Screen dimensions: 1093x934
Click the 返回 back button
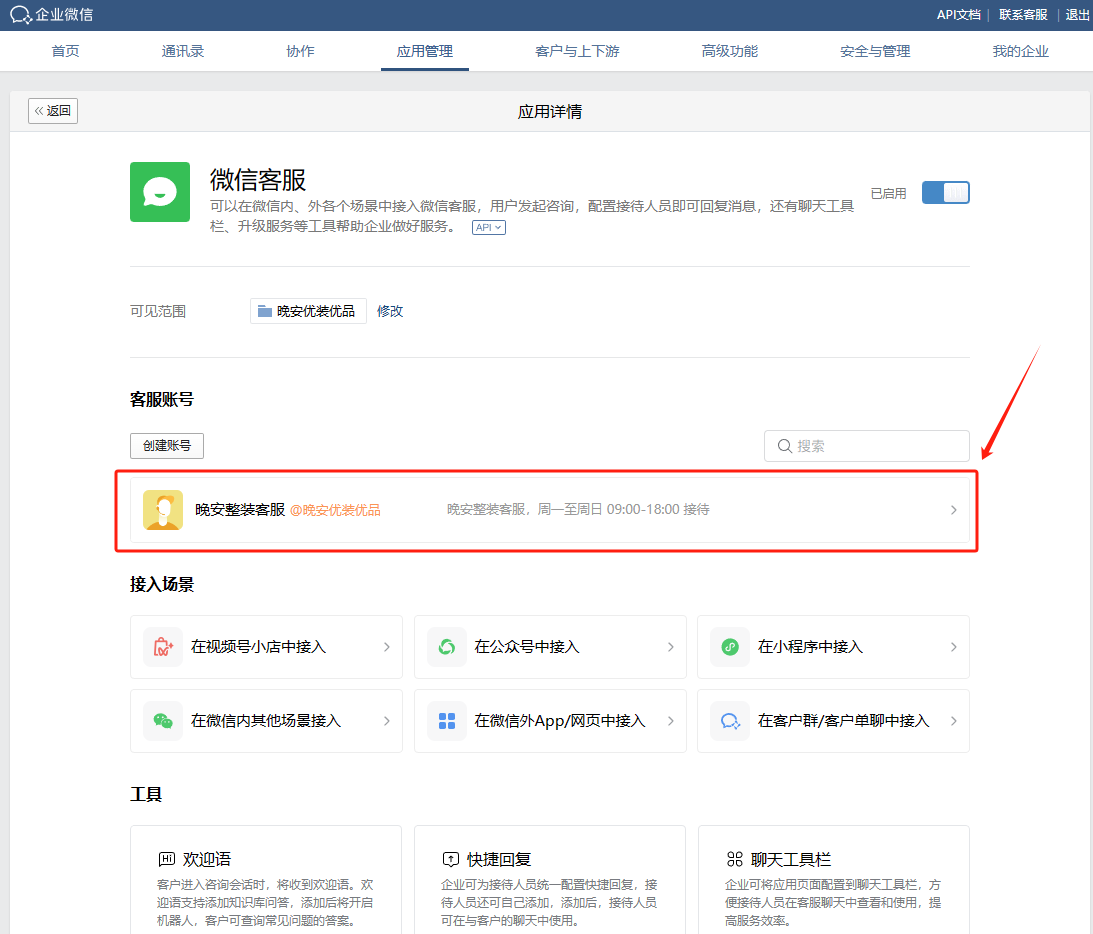53,111
